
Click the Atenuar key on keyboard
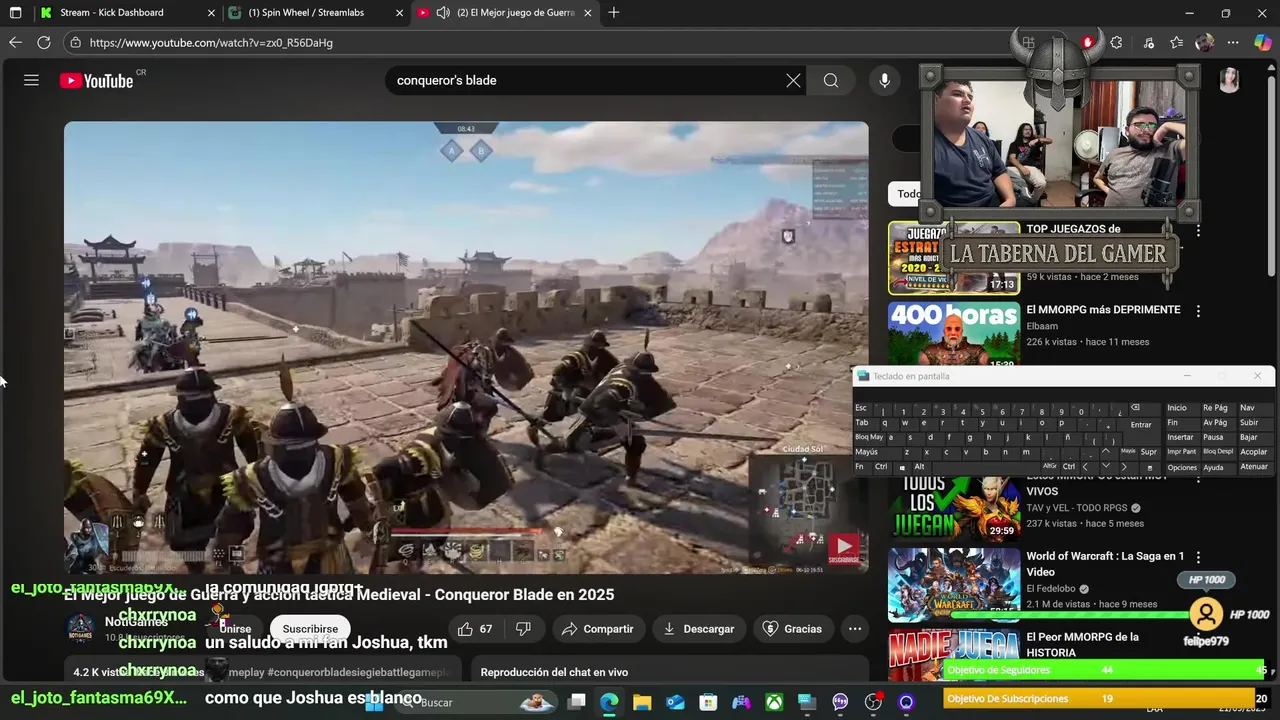coord(1254,467)
